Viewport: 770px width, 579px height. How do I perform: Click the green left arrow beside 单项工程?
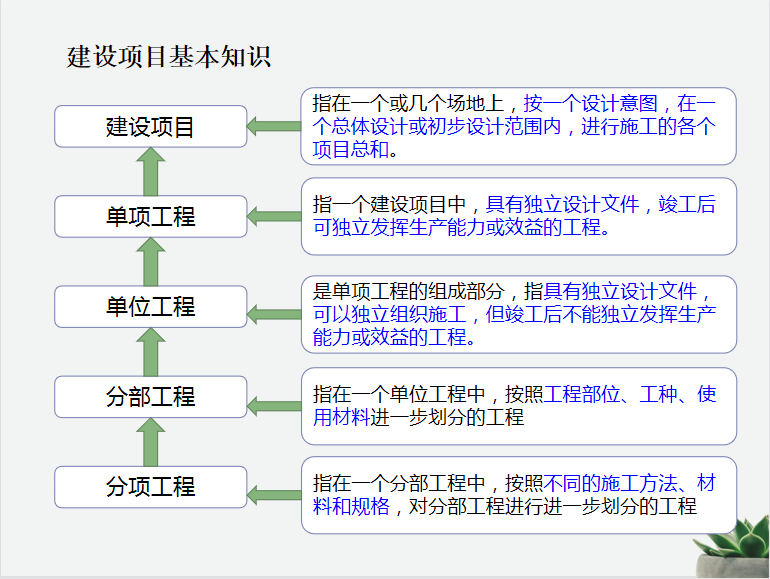point(274,217)
